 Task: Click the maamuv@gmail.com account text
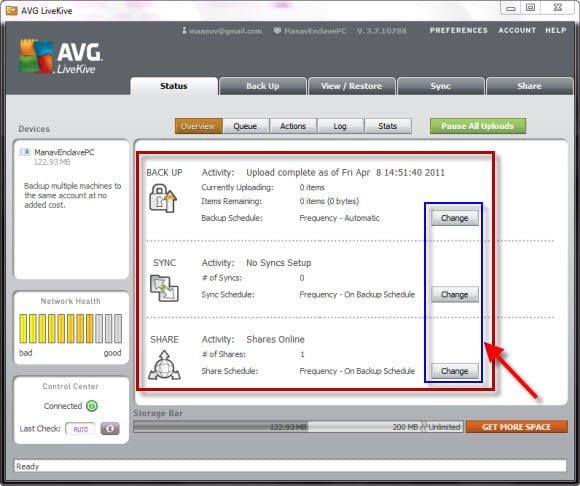pyautogui.click(x=225, y=31)
